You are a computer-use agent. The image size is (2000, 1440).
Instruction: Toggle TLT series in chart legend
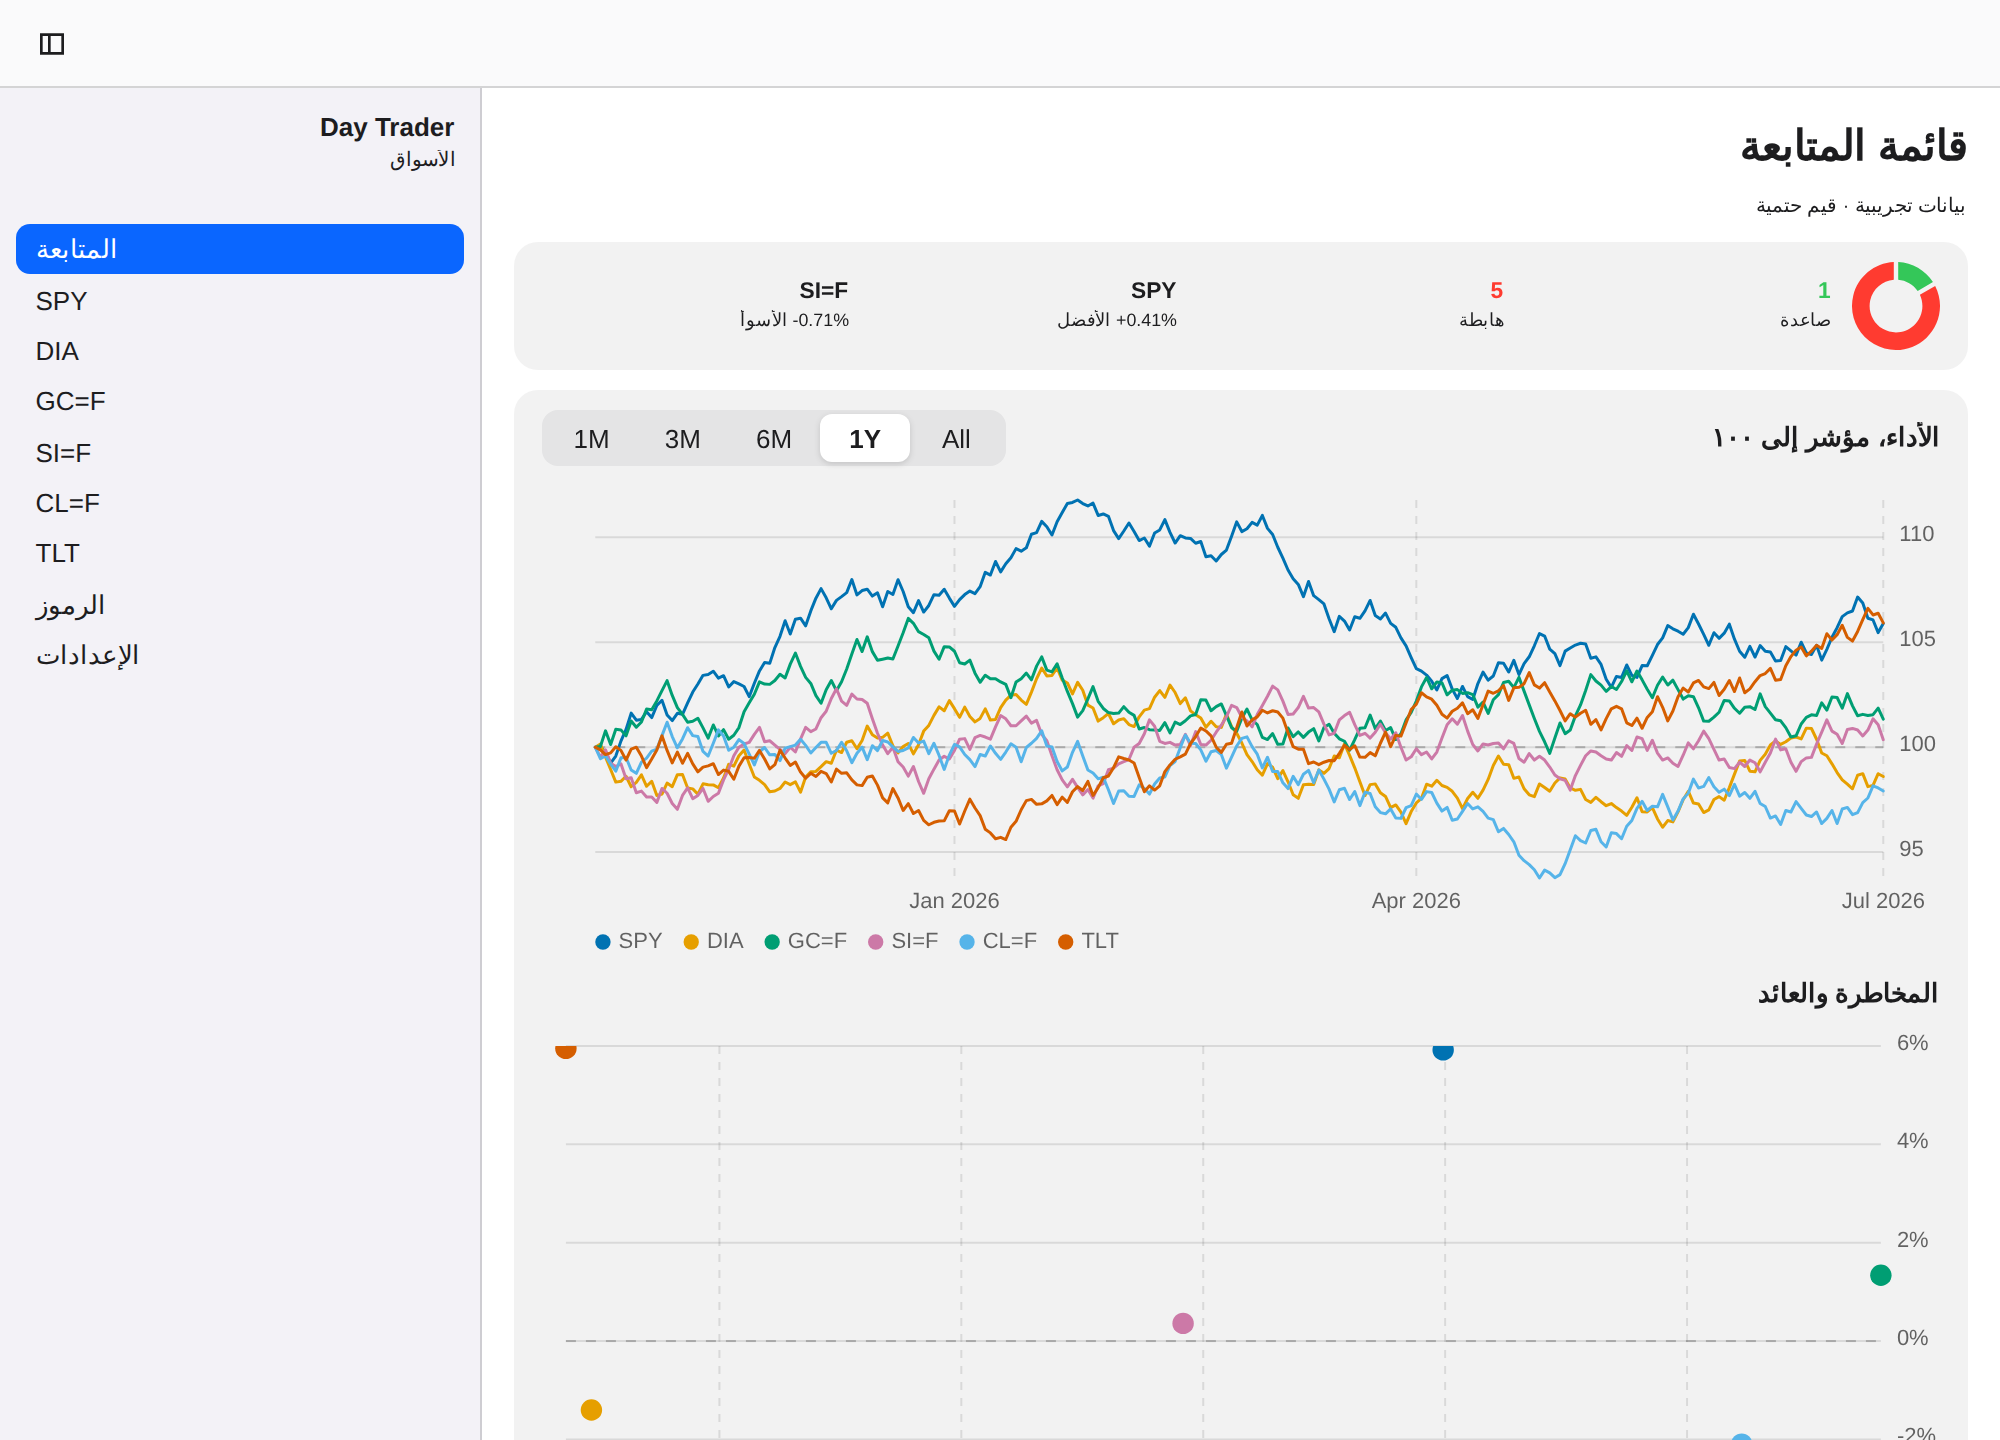click(1088, 941)
